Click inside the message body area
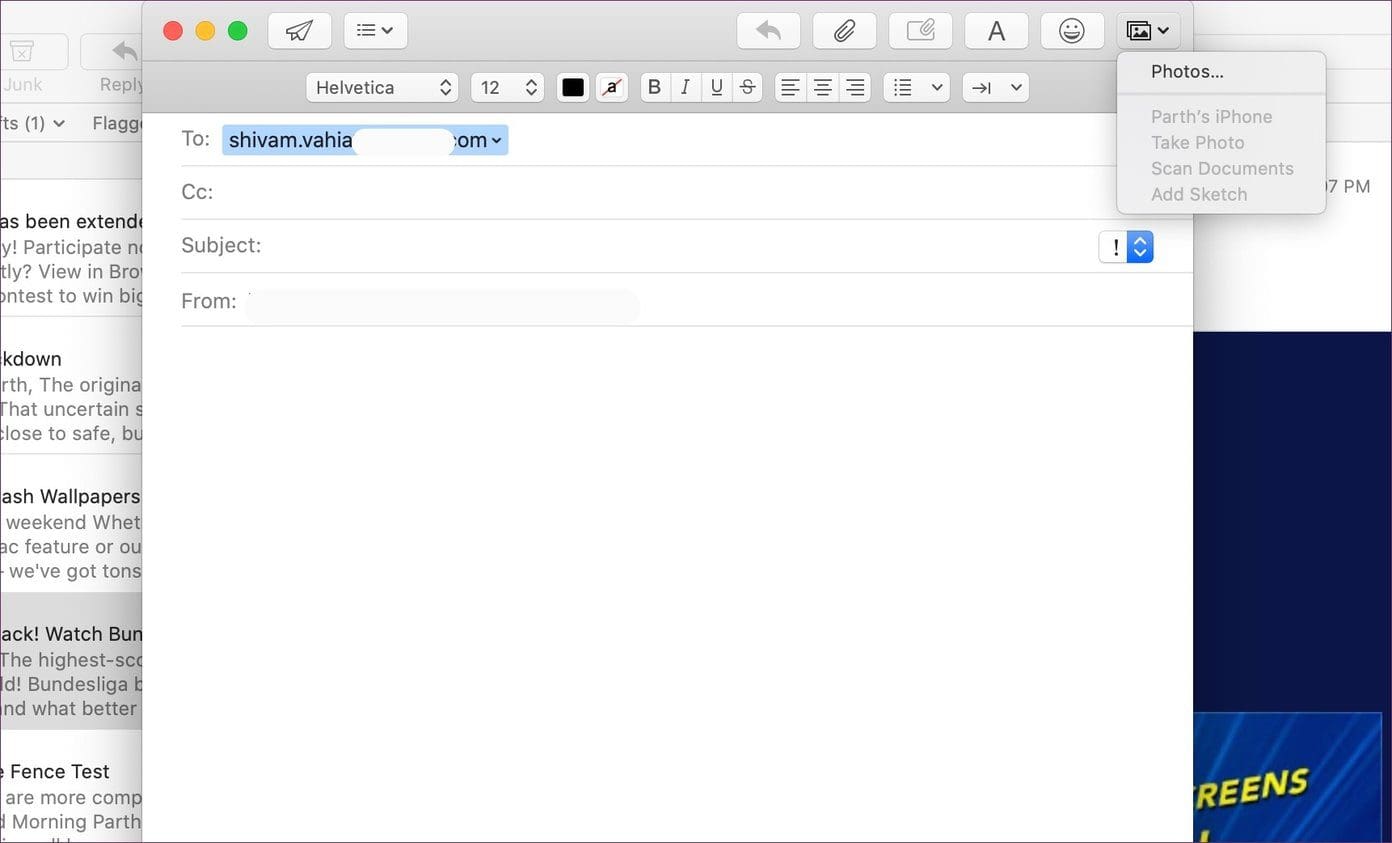This screenshot has width=1392, height=843. click(x=667, y=585)
